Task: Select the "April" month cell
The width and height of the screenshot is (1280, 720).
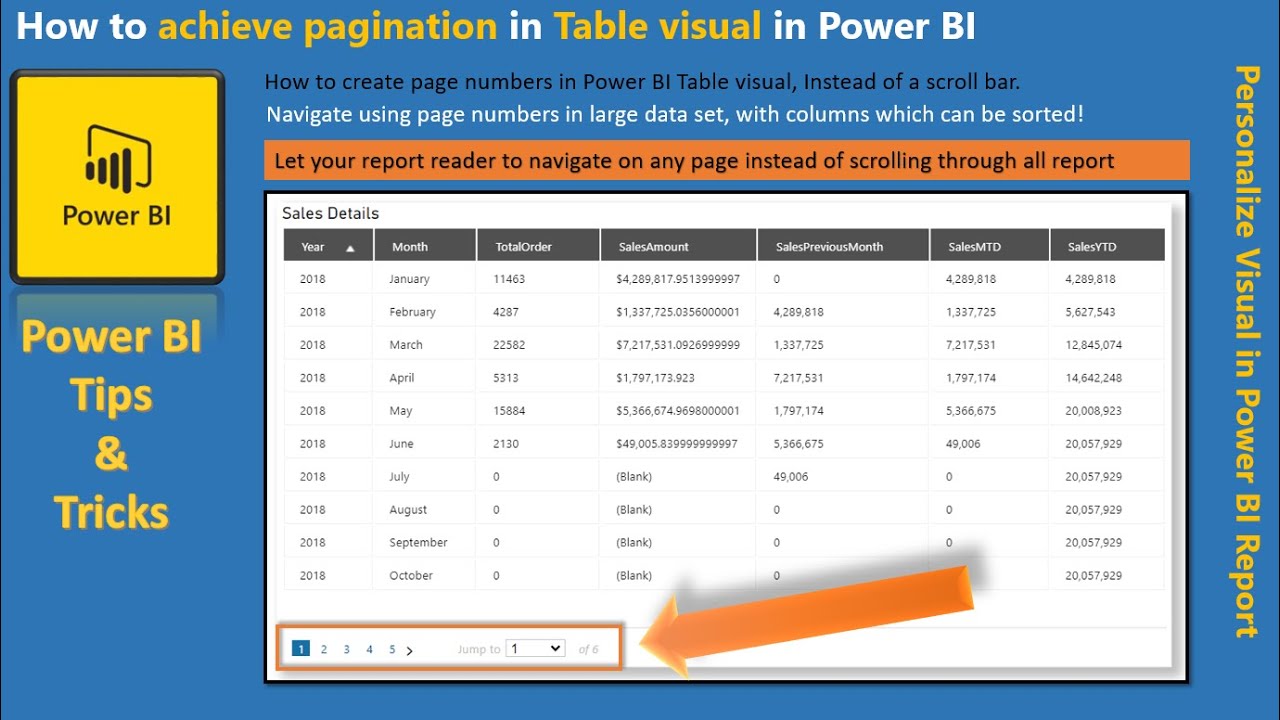Action: pyautogui.click(x=401, y=378)
